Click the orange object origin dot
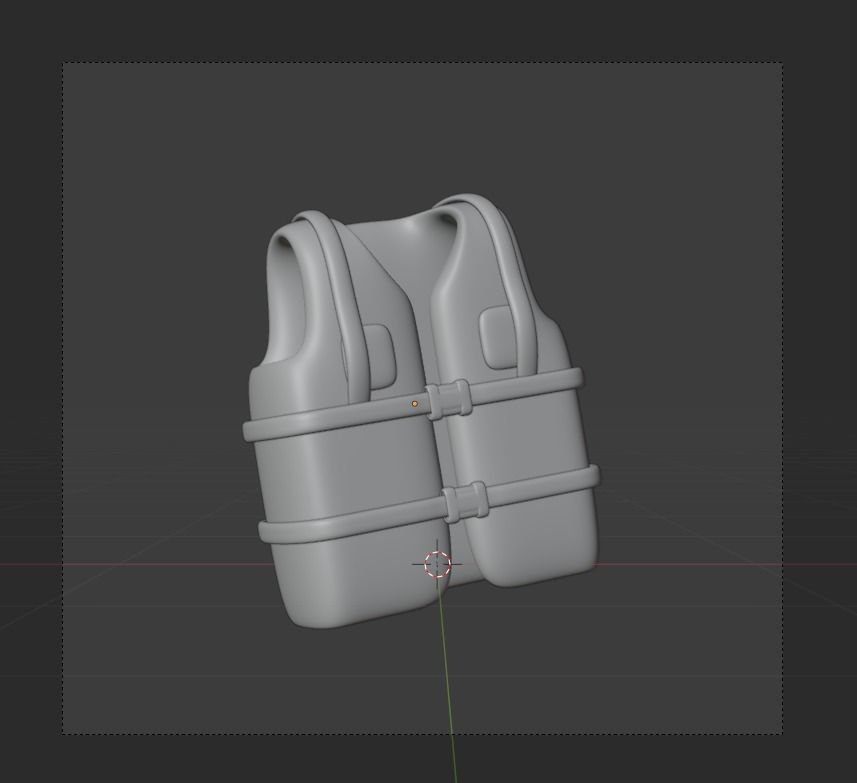The image size is (857, 783). [414, 404]
